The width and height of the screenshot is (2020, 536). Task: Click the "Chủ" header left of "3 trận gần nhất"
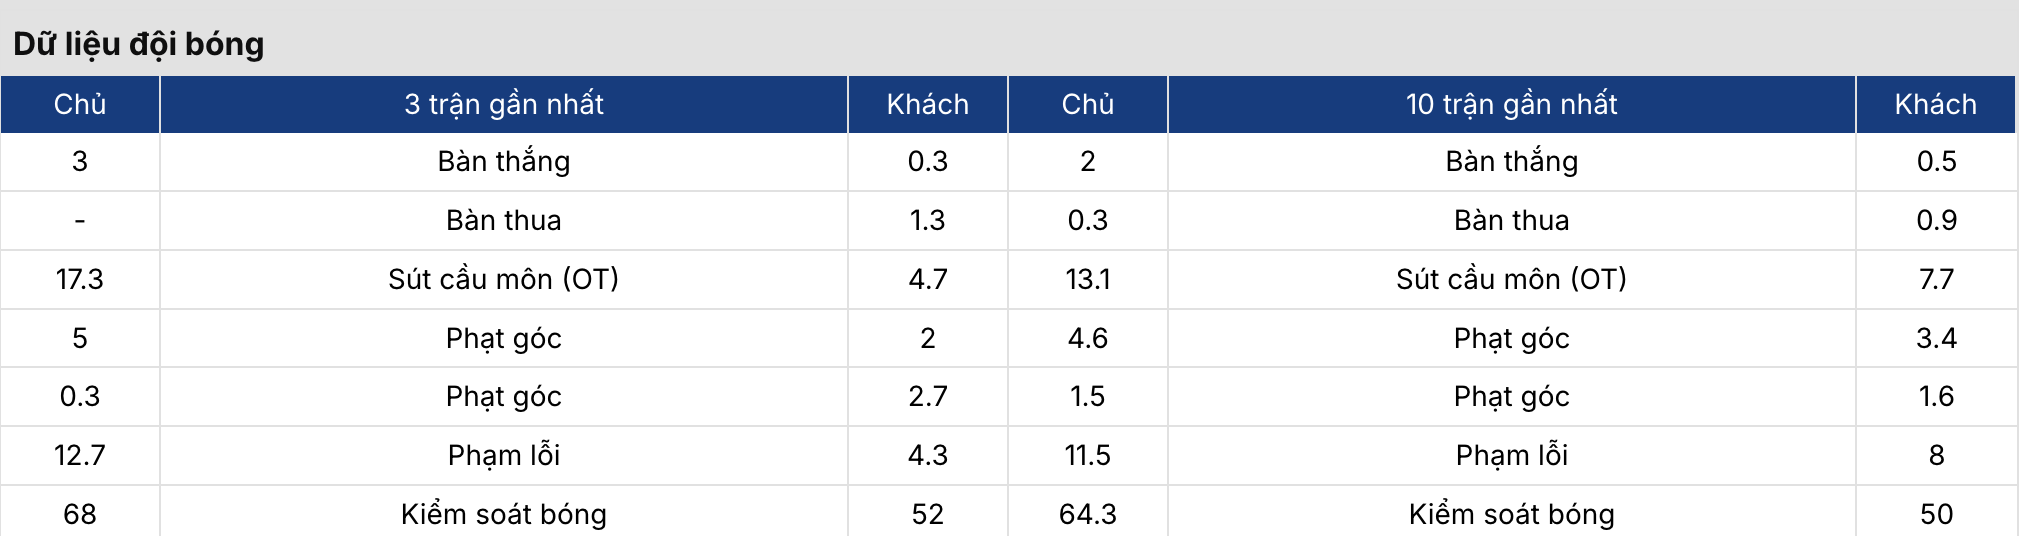point(80,104)
